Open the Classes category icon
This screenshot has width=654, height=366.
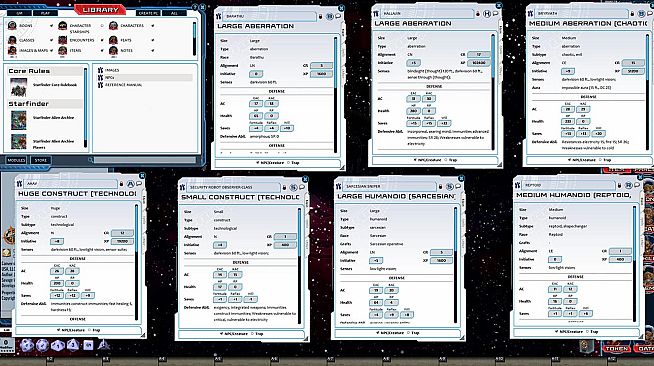coord(12,40)
